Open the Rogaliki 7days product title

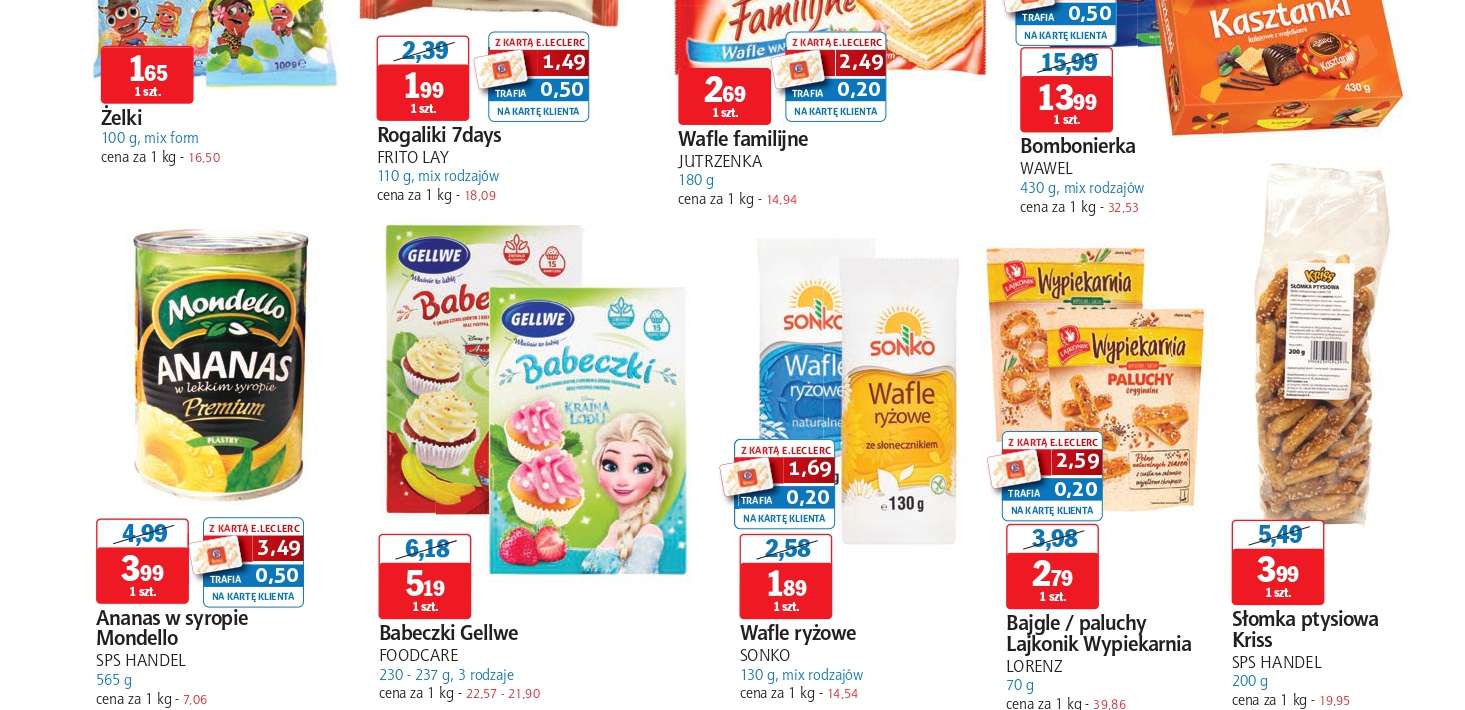click(439, 135)
